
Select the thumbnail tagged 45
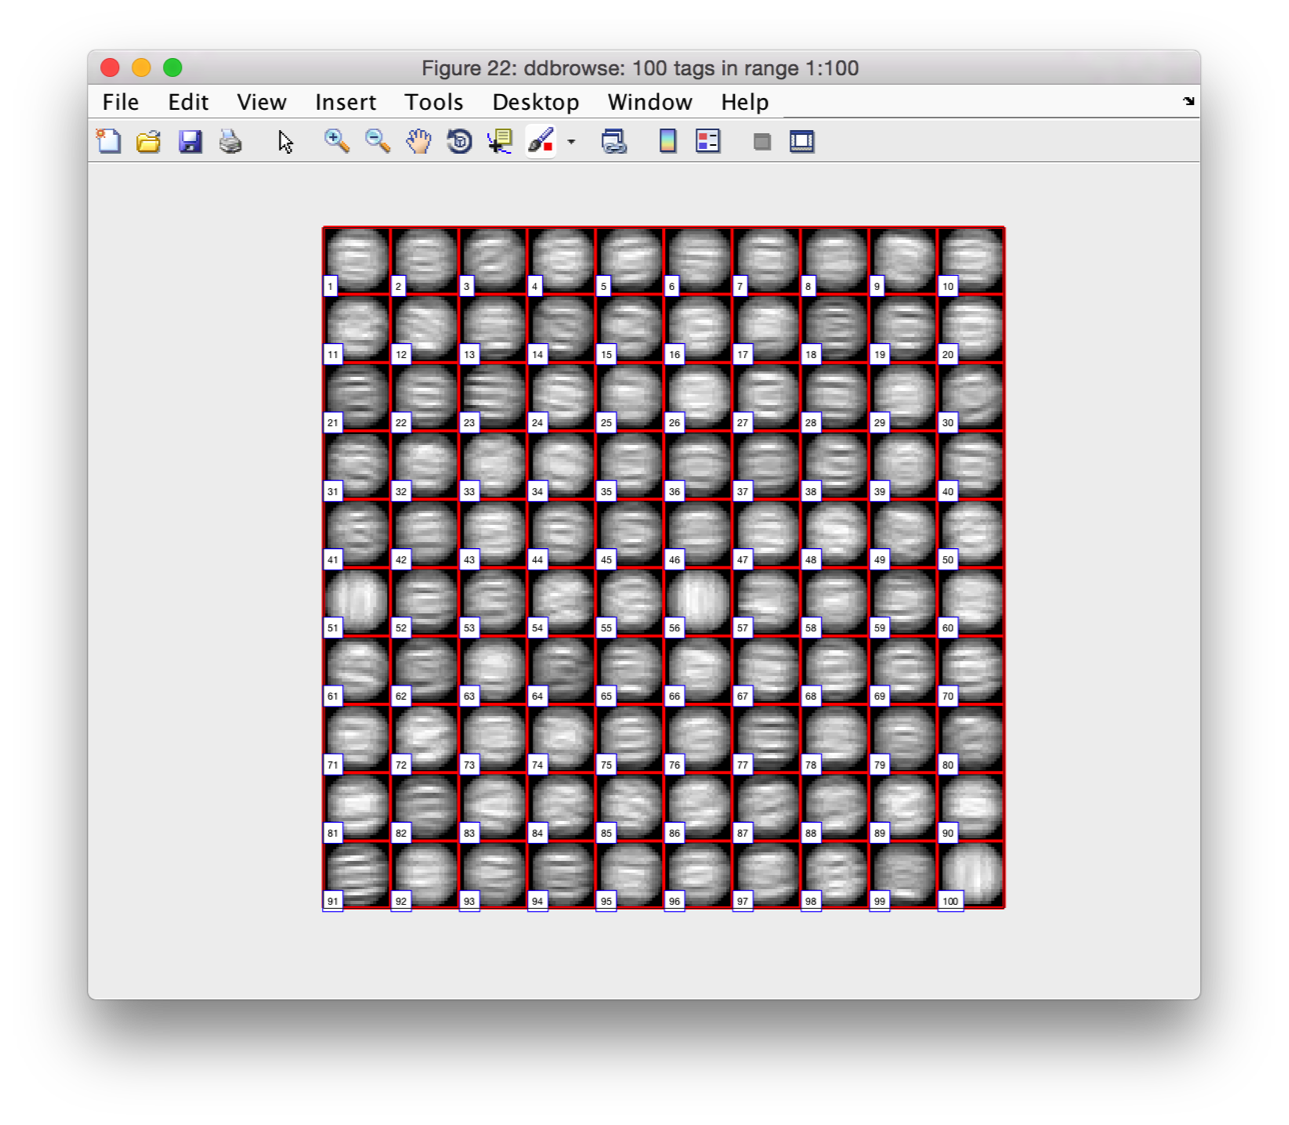click(630, 534)
